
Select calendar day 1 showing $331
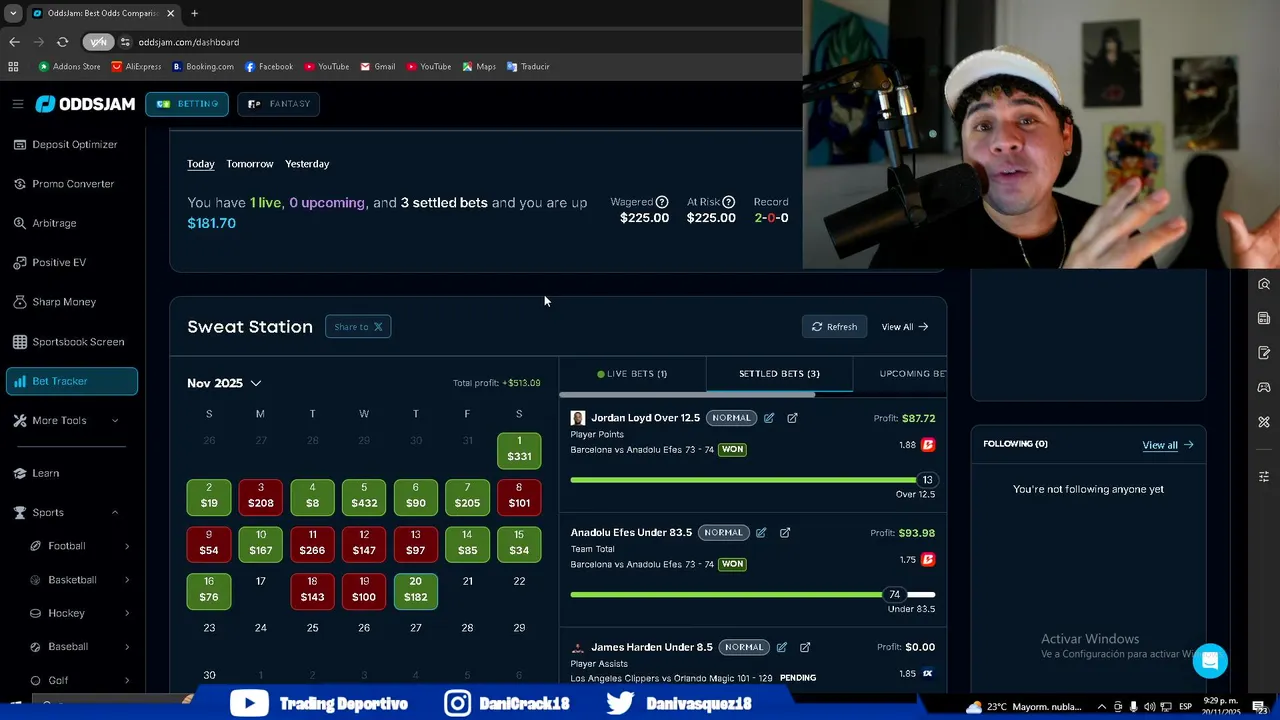tap(519, 450)
